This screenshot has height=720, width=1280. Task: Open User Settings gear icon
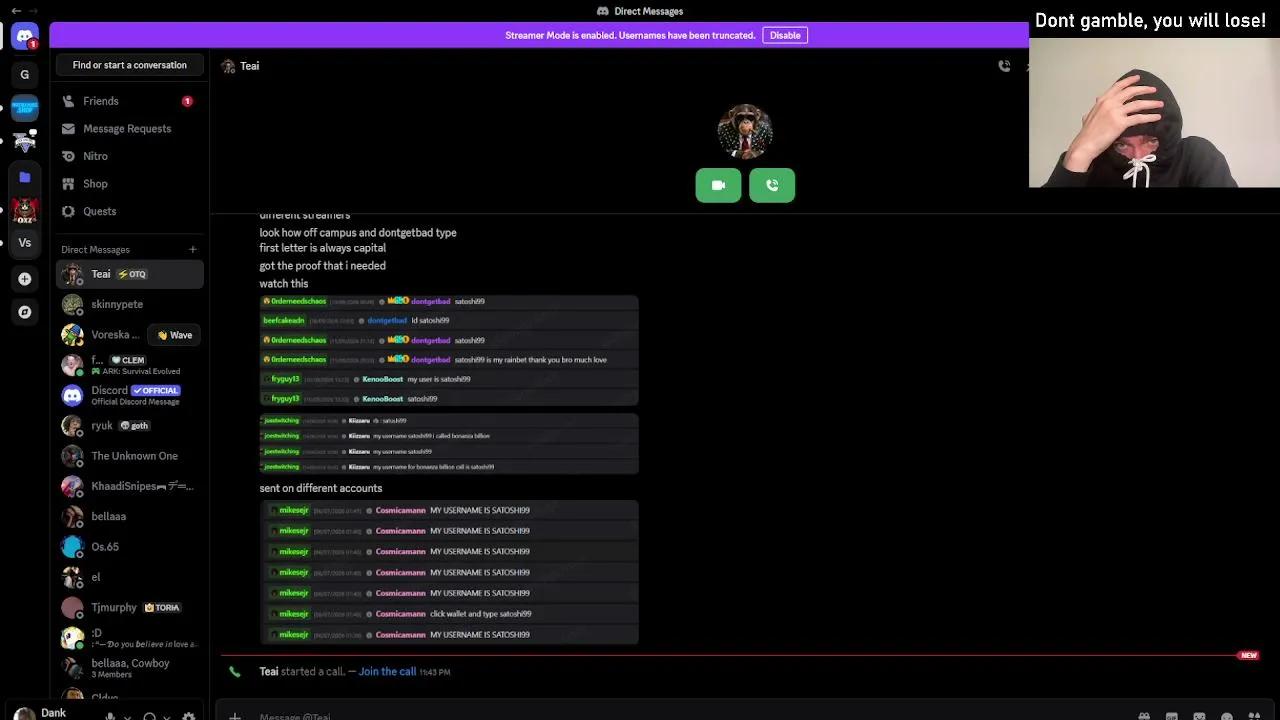pyautogui.click(x=188, y=716)
